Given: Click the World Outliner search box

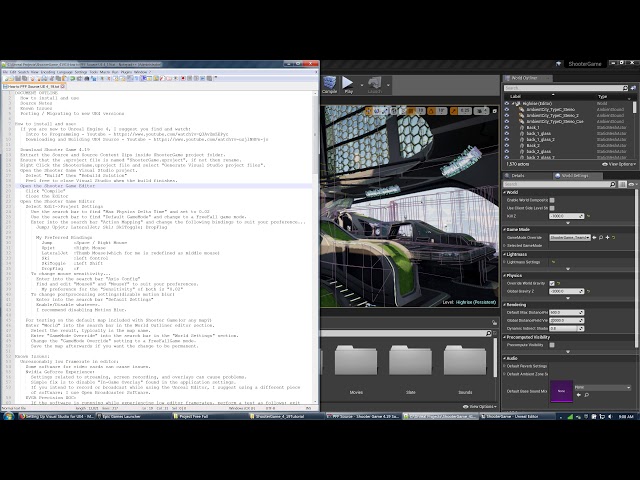Looking at the screenshot, I should 563,88.
